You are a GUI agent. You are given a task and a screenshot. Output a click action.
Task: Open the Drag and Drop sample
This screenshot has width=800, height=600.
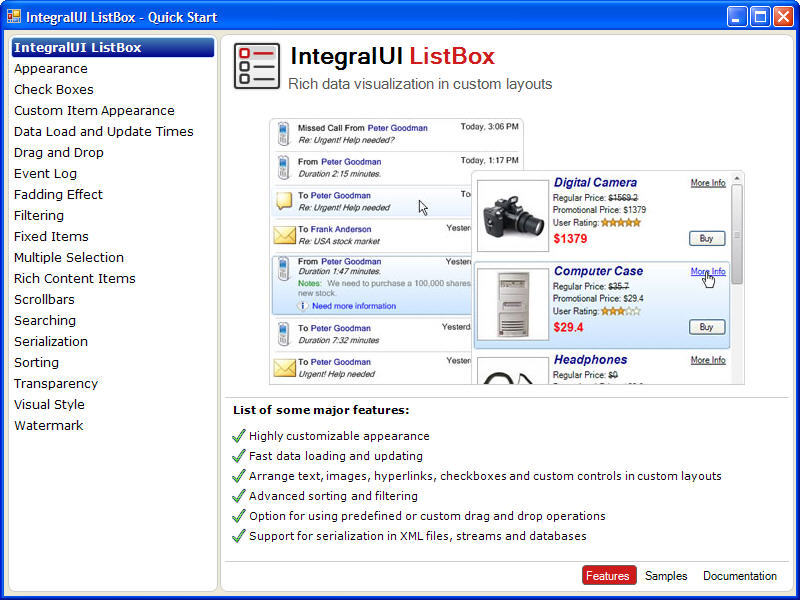click(x=59, y=152)
